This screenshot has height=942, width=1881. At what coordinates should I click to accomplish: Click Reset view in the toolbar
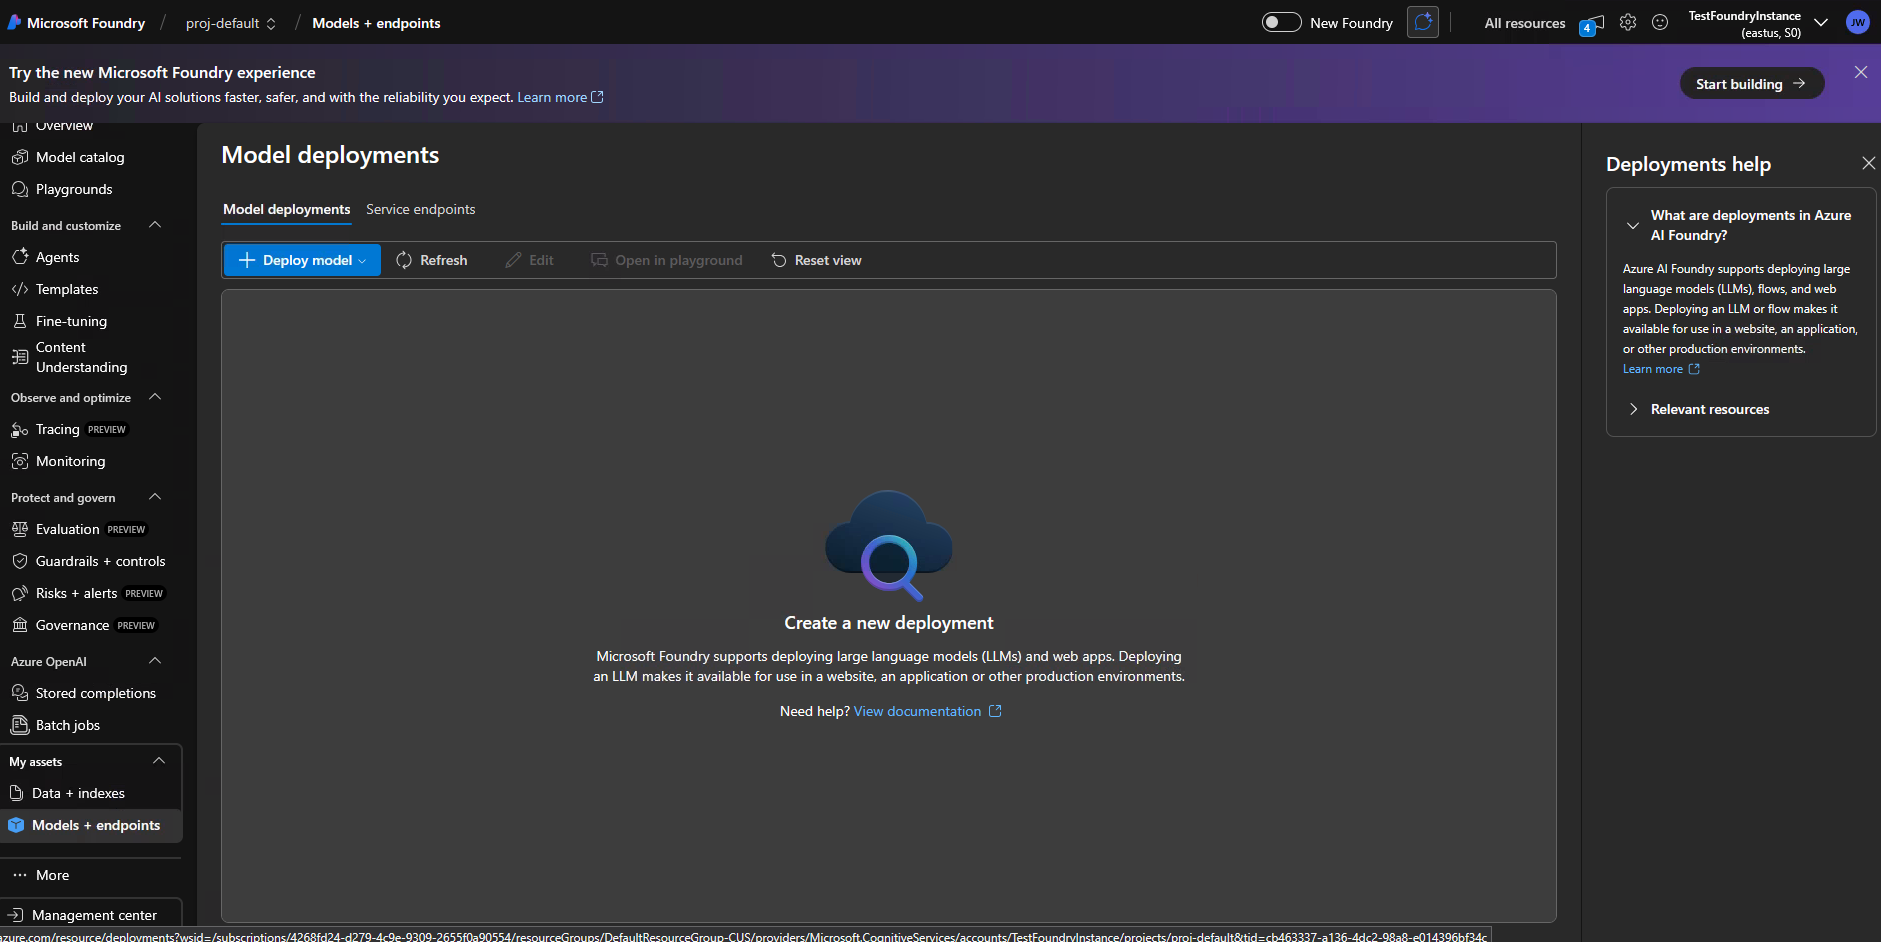[x=816, y=260]
